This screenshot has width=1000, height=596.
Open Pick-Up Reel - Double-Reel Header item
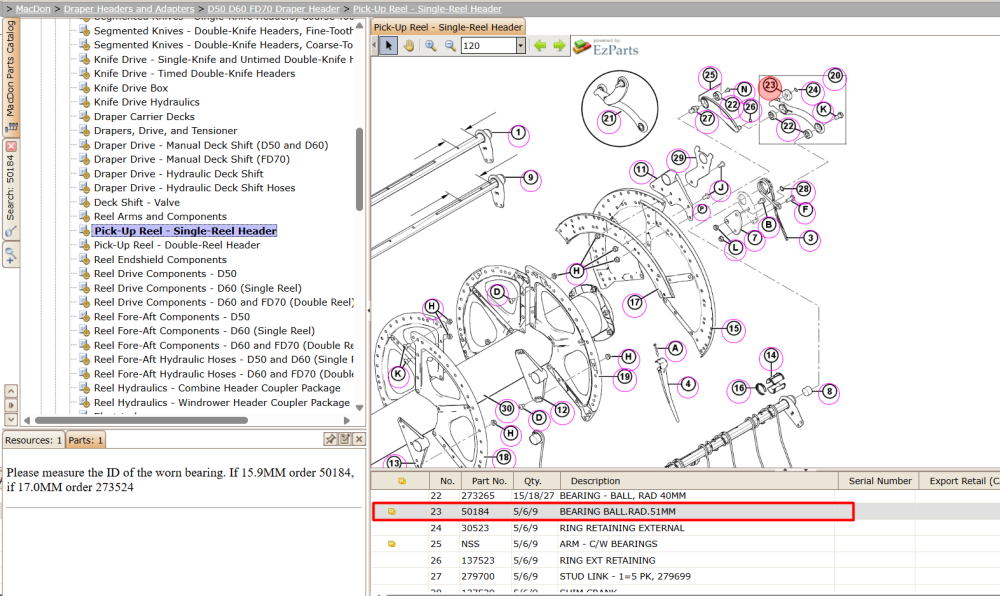click(177, 245)
